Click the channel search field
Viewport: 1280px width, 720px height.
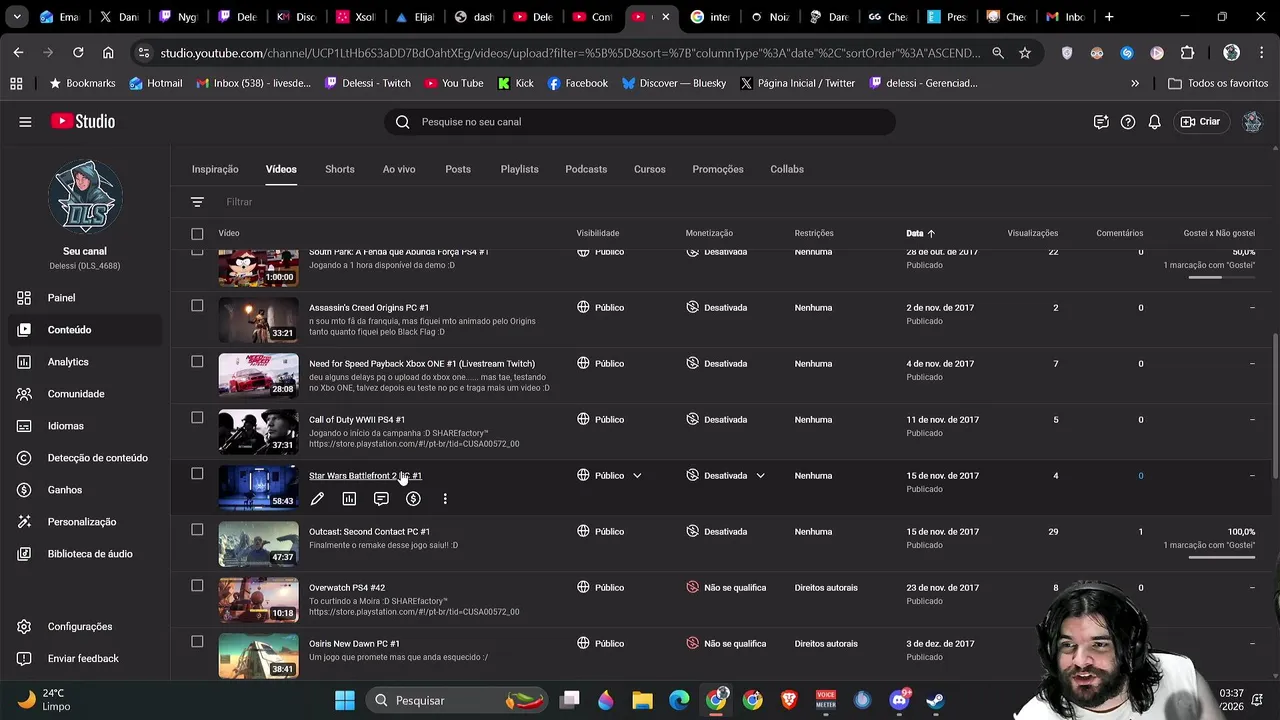[x=640, y=122]
